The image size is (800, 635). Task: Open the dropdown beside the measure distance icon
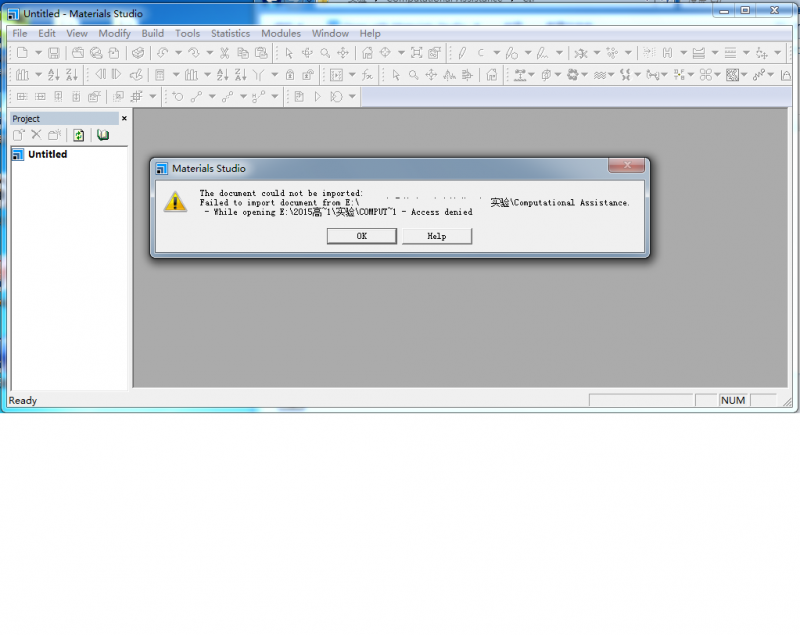click(212, 97)
